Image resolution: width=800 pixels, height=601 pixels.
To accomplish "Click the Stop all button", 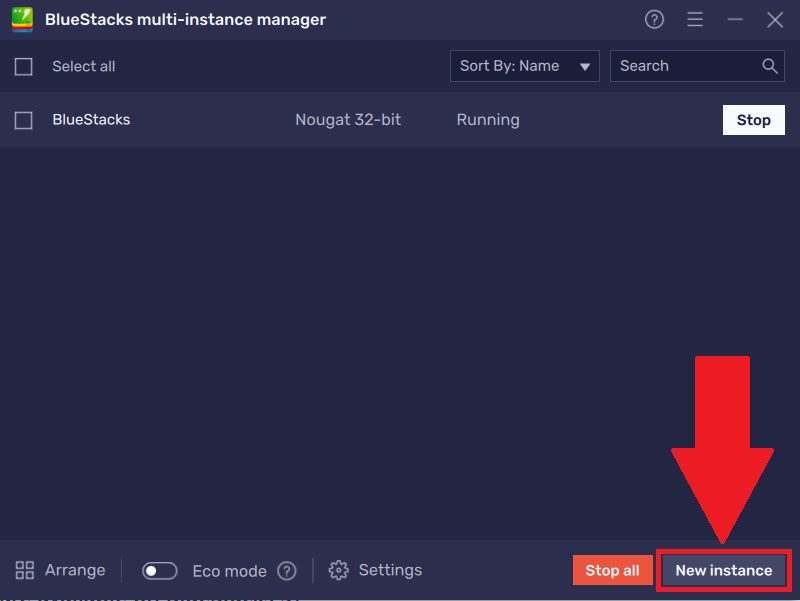I will pyautogui.click(x=612, y=570).
